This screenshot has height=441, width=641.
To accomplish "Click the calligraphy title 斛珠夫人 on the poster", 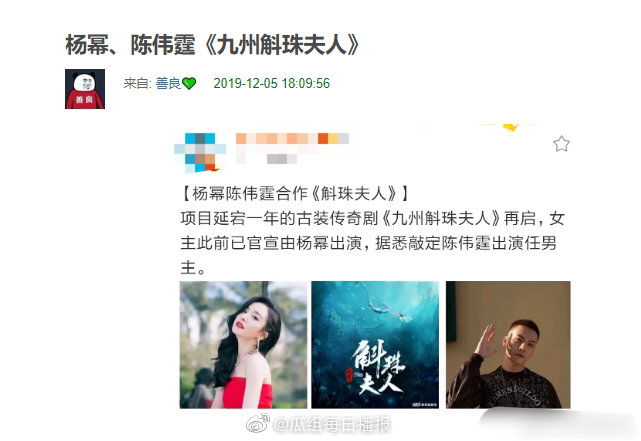I will tap(378, 368).
